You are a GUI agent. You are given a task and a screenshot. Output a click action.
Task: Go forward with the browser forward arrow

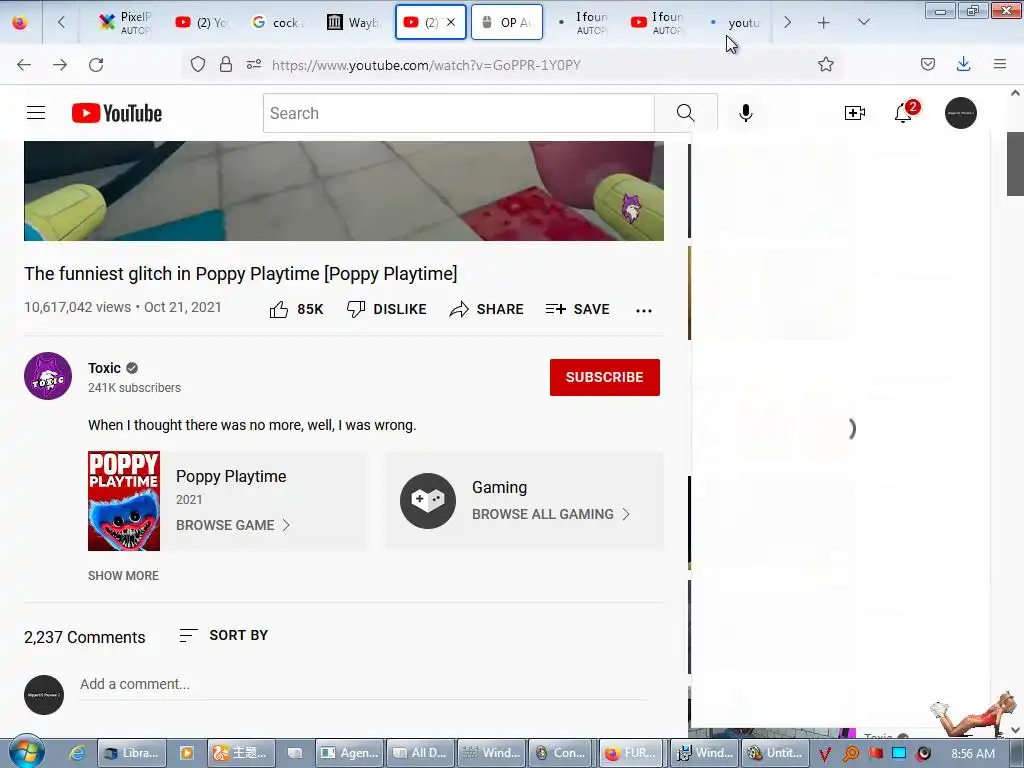[60, 65]
